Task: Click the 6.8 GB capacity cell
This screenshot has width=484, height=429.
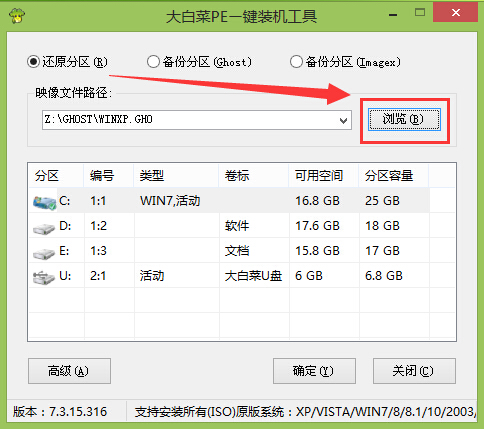Action: click(384, 276)
